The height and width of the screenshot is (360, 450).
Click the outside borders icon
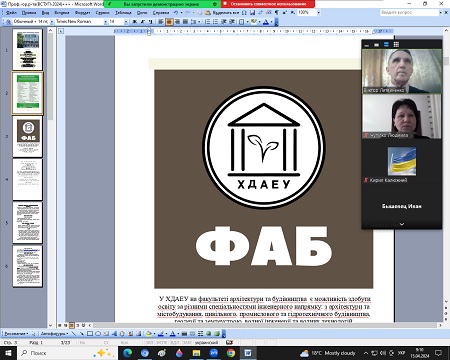(242, 22)
